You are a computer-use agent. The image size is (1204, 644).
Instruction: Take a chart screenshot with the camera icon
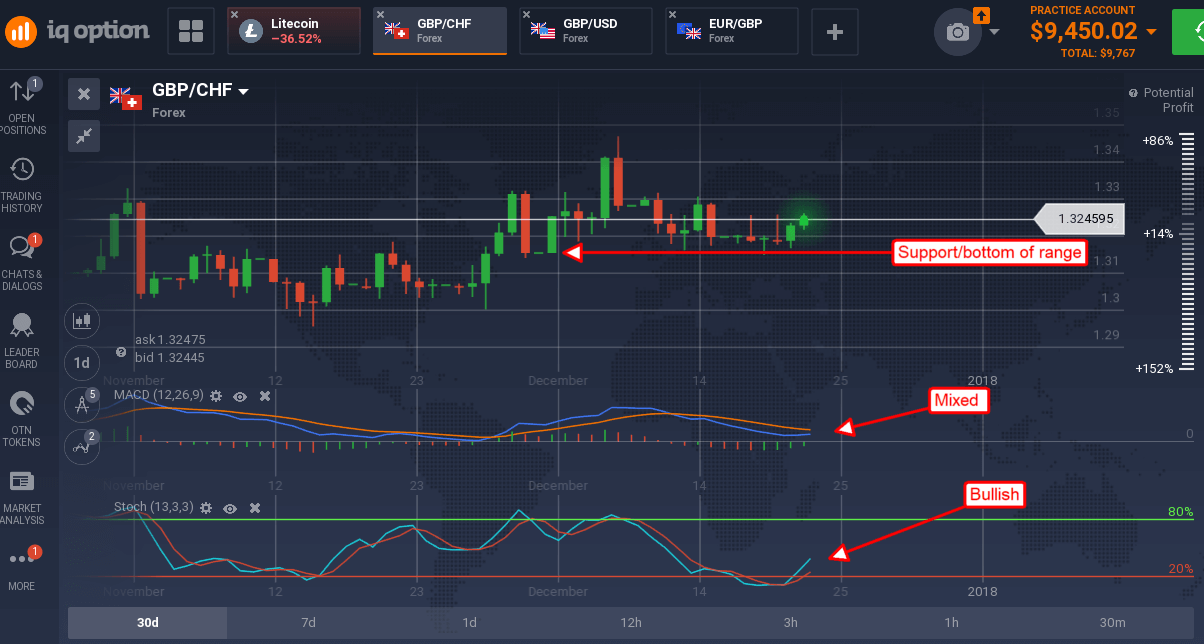pyautogui.click(x=958, y=32)
